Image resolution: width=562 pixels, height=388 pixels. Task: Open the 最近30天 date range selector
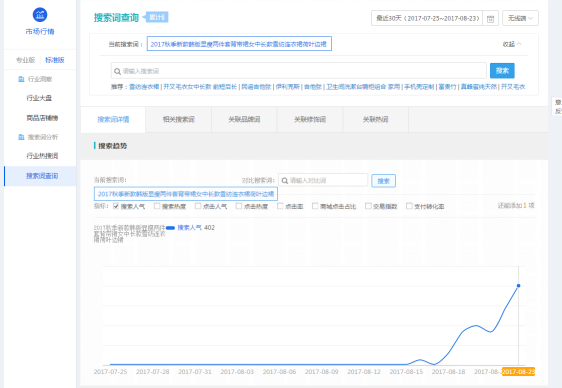click(427, 18)
